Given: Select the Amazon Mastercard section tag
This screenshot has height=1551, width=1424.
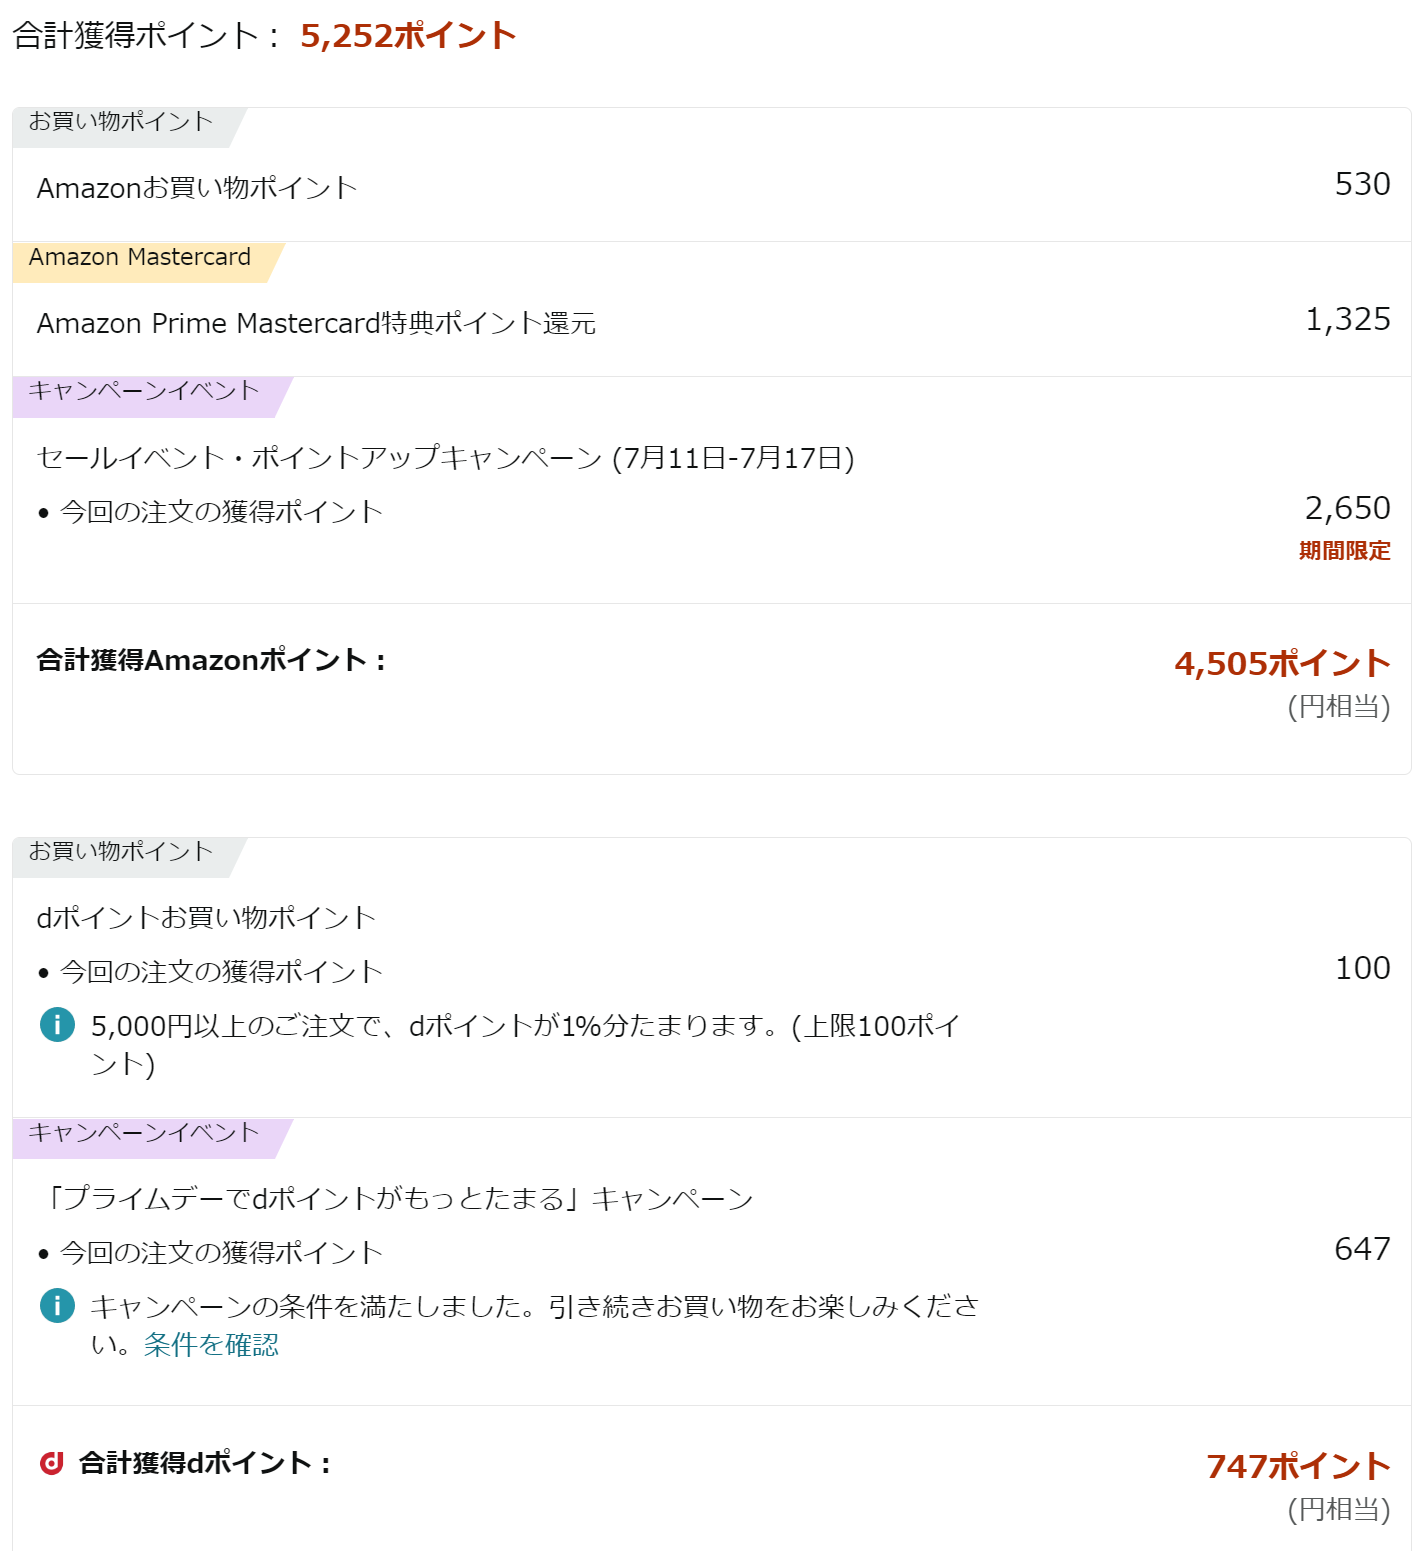Looking at the screenshot, I should 140,258.
